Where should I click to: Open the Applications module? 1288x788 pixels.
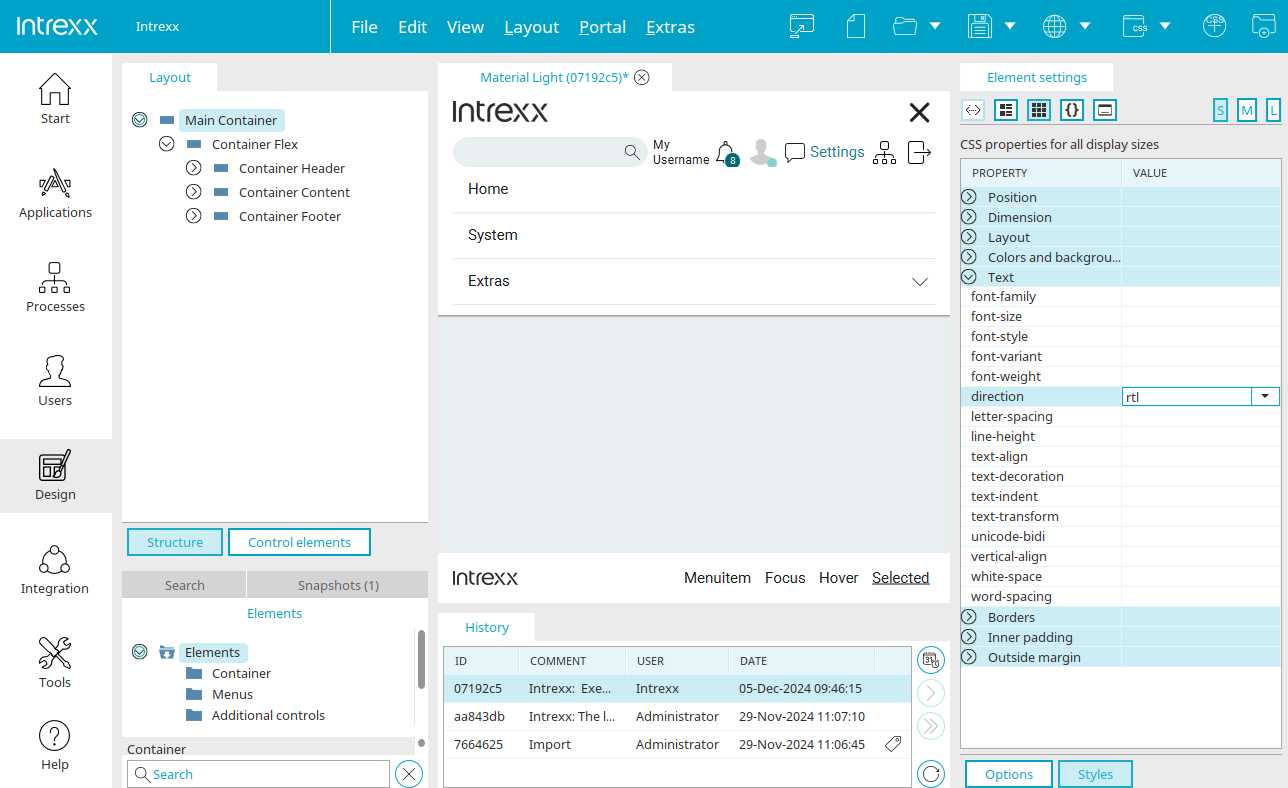55,193
